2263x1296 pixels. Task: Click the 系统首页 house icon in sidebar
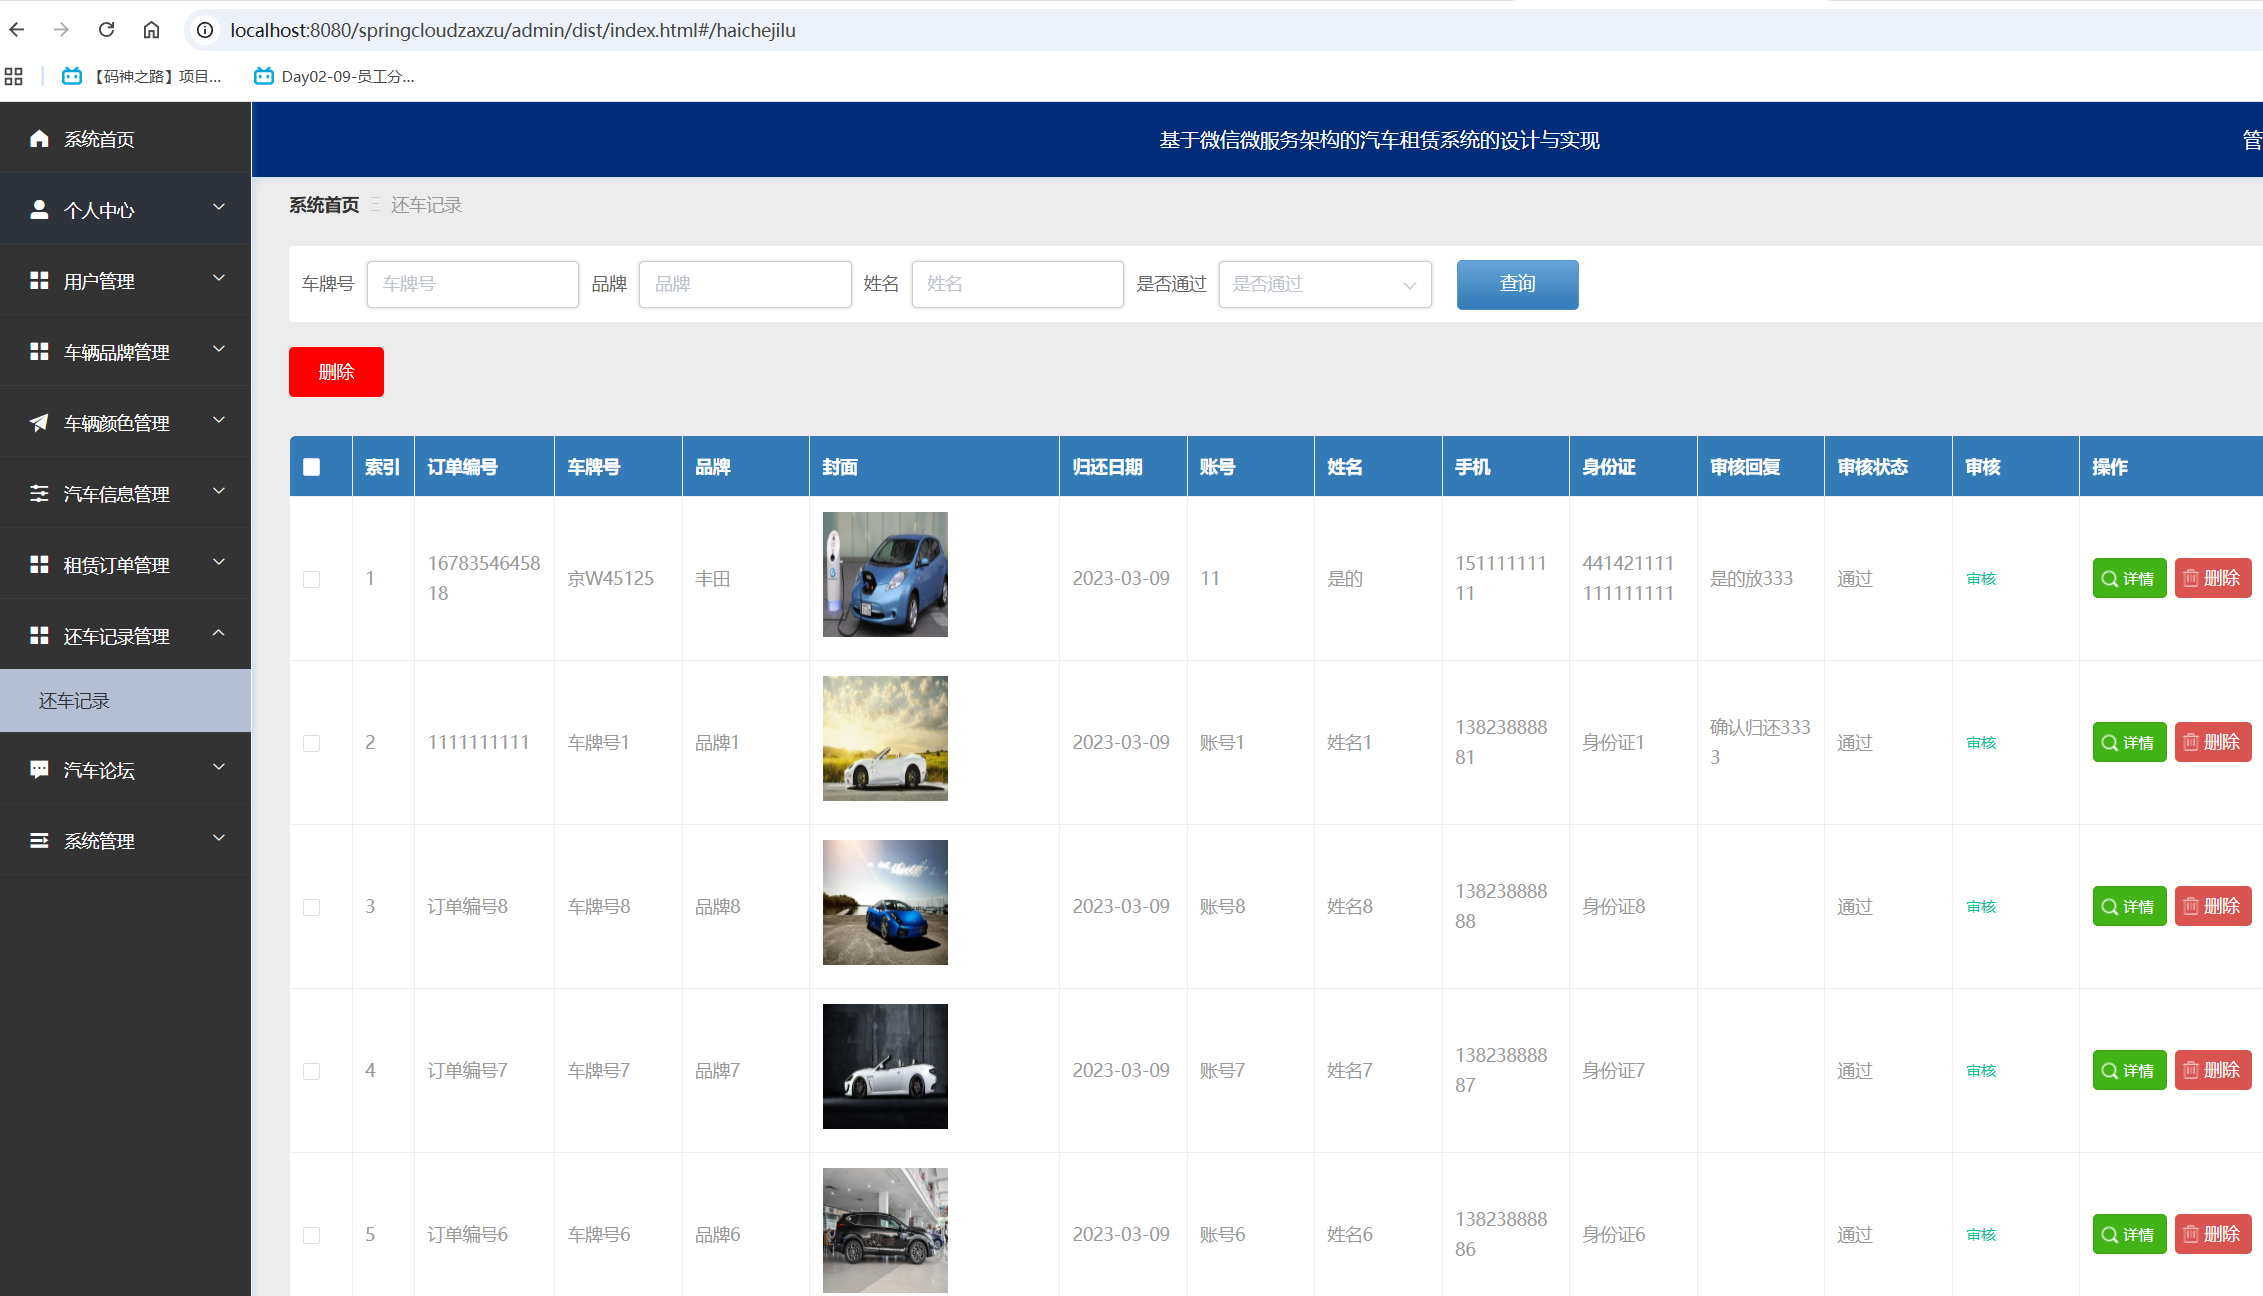tap(39, 139)
